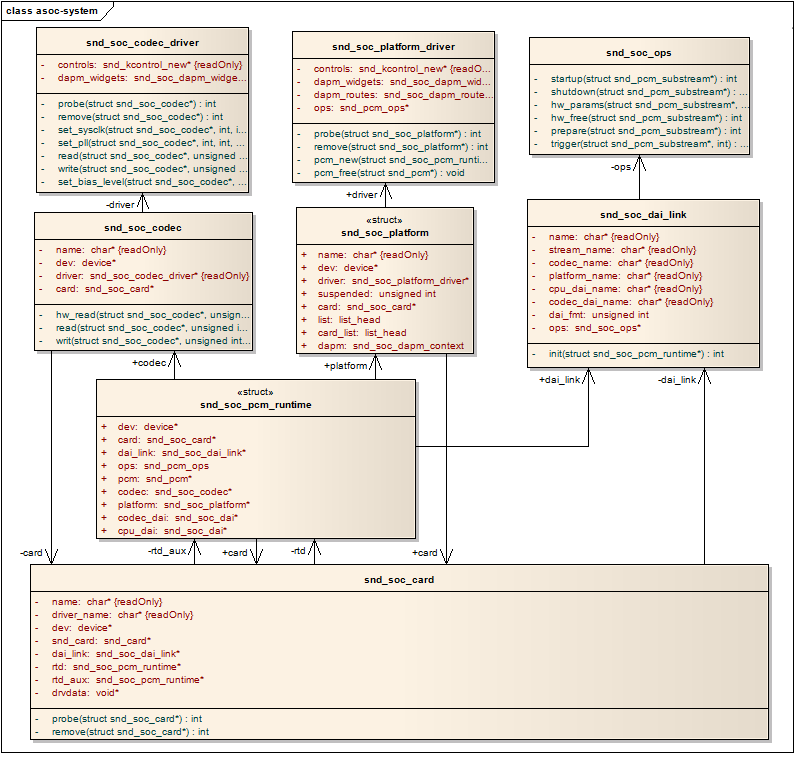The height and width of the screenshot is (768, 794).
Task: Select the '-rtd_aux' association role label
Action: coord(166,551)
